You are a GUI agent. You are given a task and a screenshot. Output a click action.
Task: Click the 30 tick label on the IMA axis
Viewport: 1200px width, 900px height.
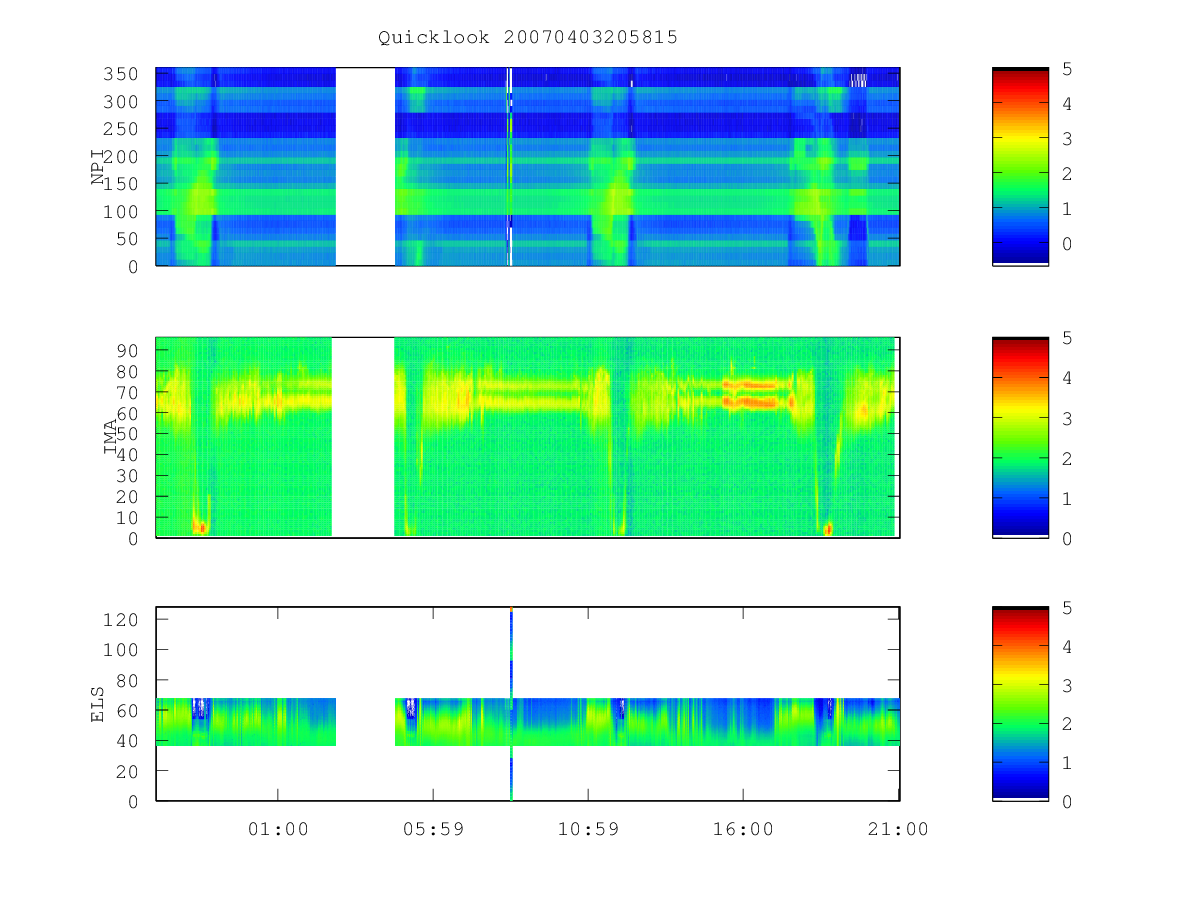[129, 475]
